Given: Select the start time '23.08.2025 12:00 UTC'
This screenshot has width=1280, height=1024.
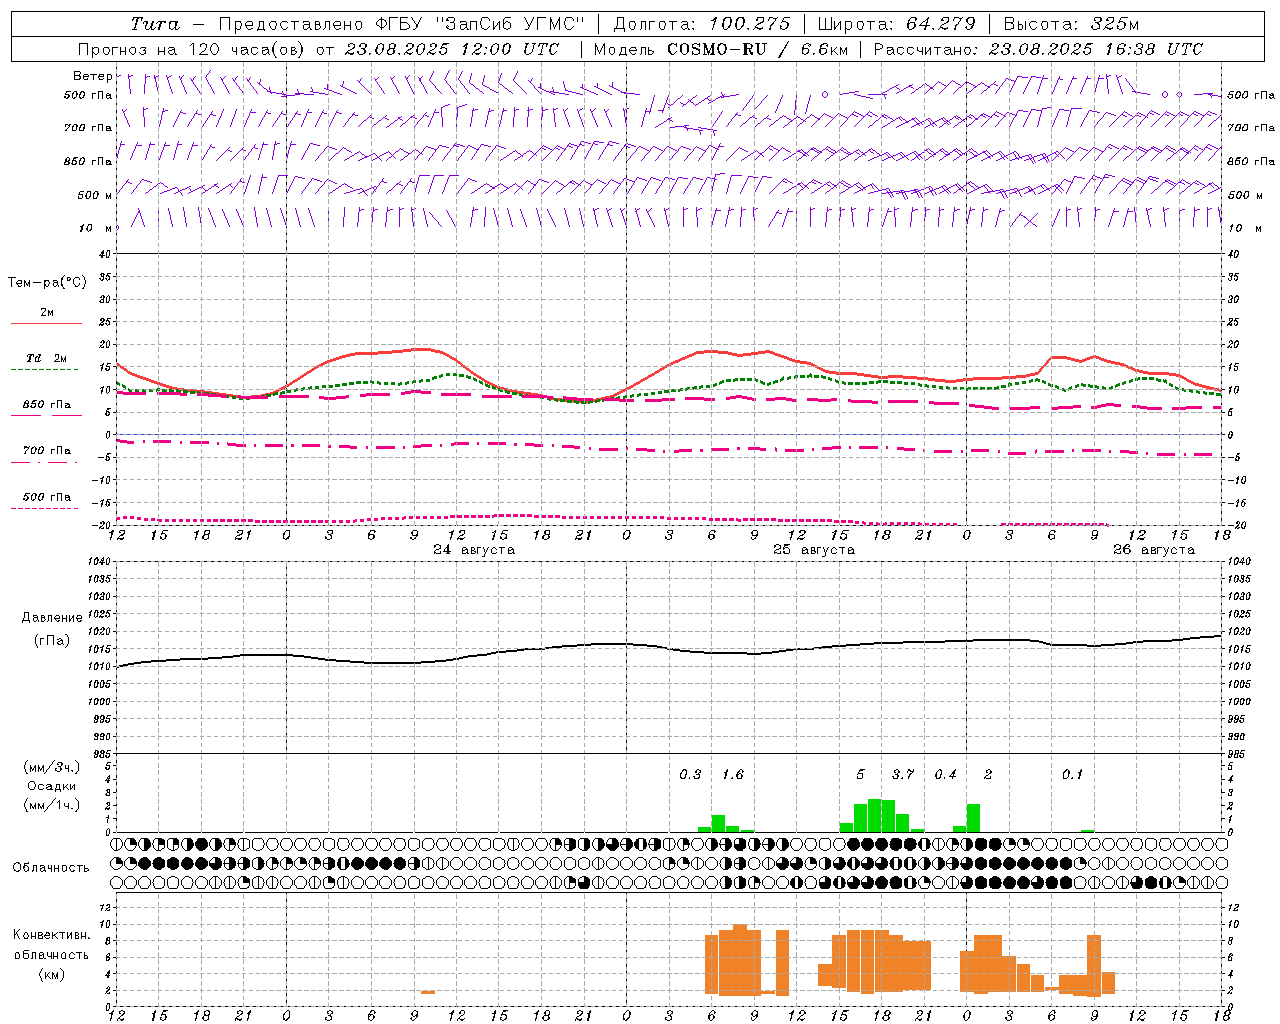Looking at the screenshot, I should tap(452, 49).
